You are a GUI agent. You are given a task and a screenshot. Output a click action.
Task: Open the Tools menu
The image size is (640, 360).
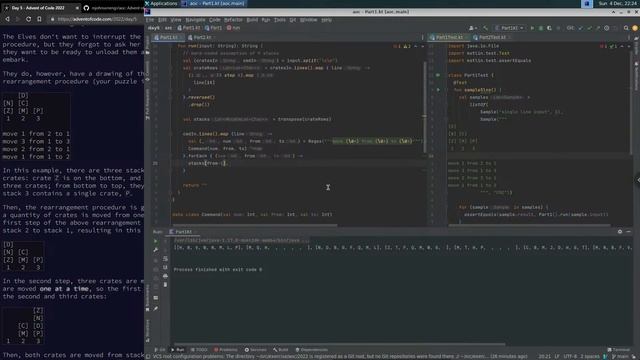point(280,20)
